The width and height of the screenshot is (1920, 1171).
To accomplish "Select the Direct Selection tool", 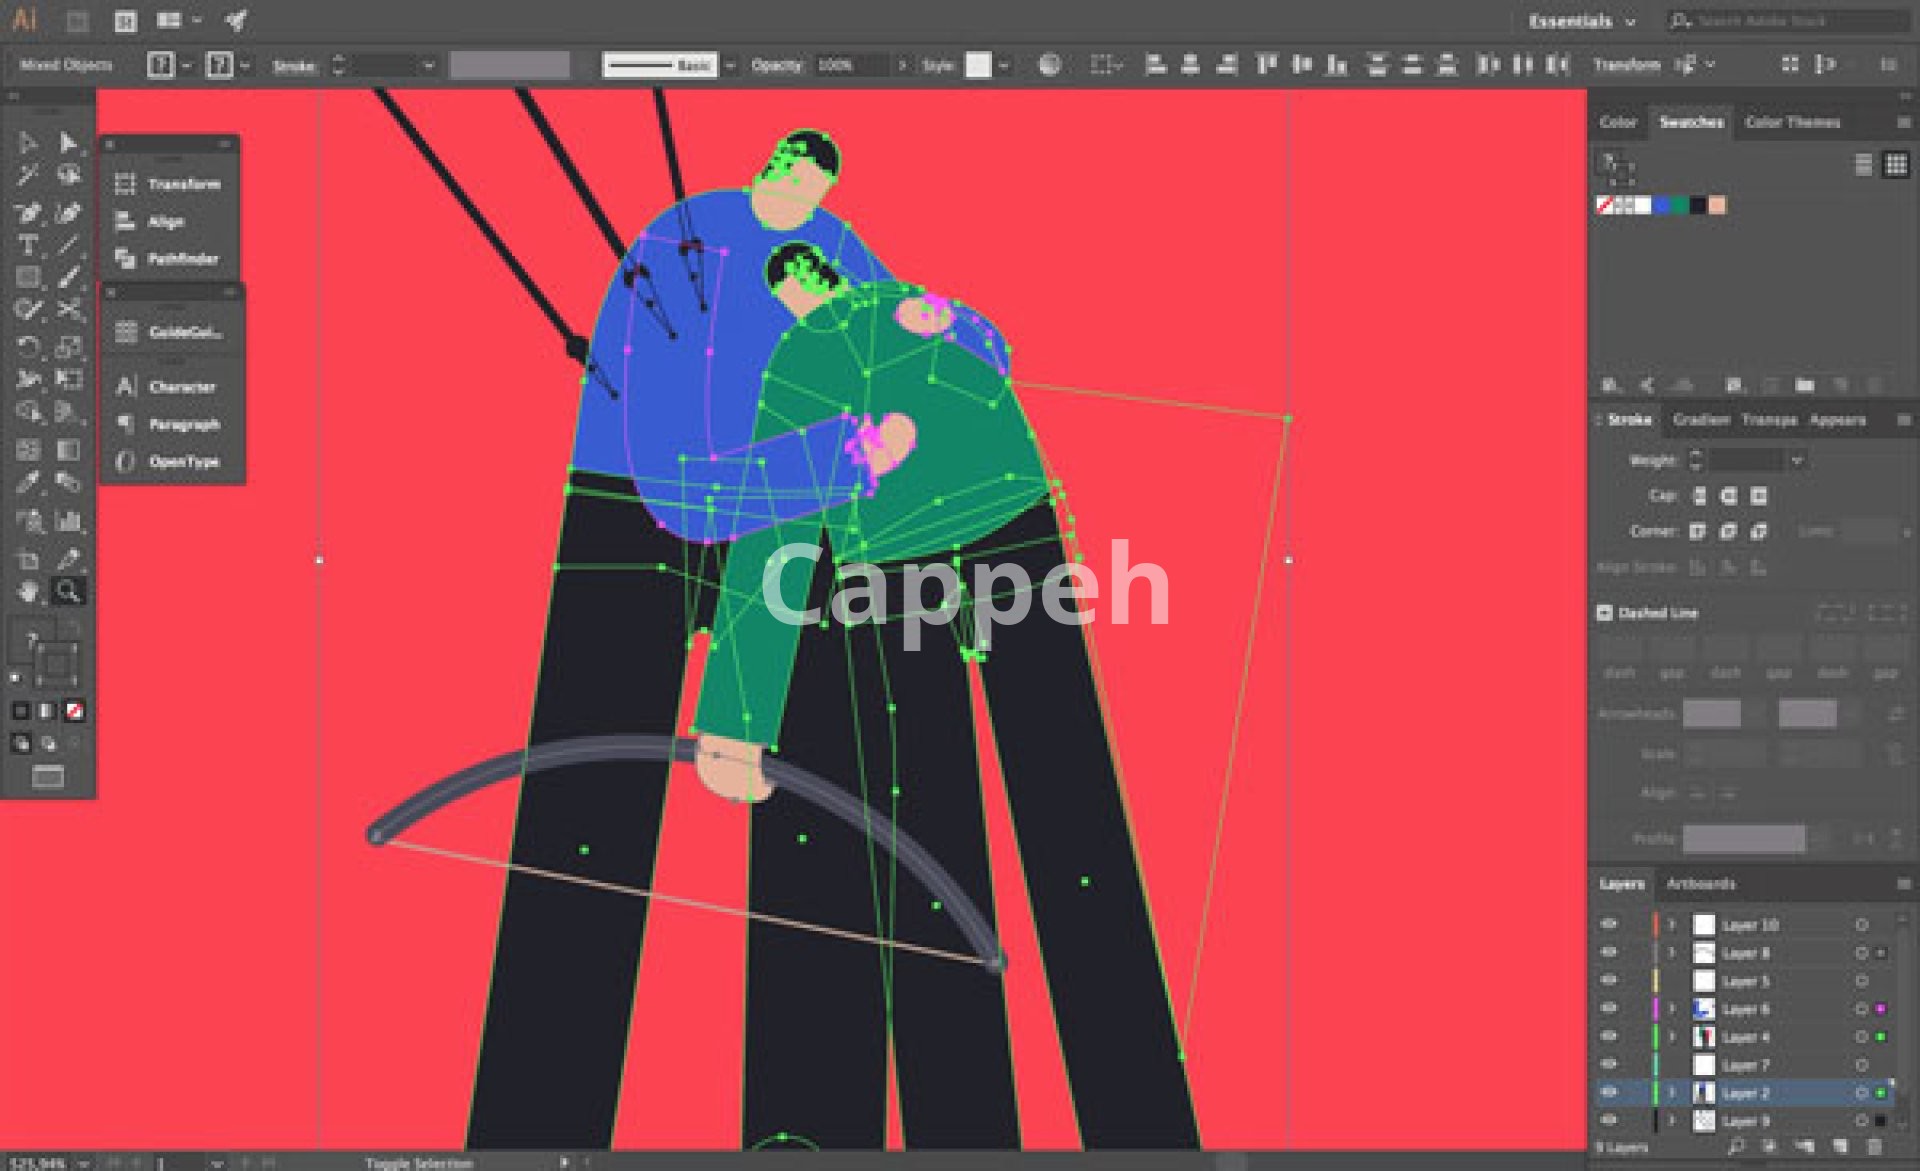I will (x=67, y=143).
